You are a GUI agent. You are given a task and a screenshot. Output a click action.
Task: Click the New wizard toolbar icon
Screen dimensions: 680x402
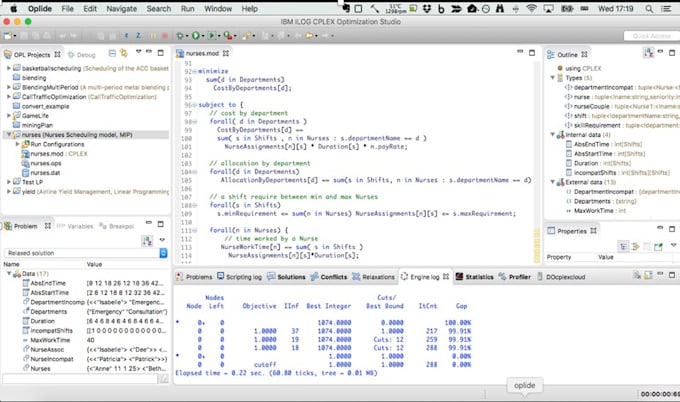(8, 36)
